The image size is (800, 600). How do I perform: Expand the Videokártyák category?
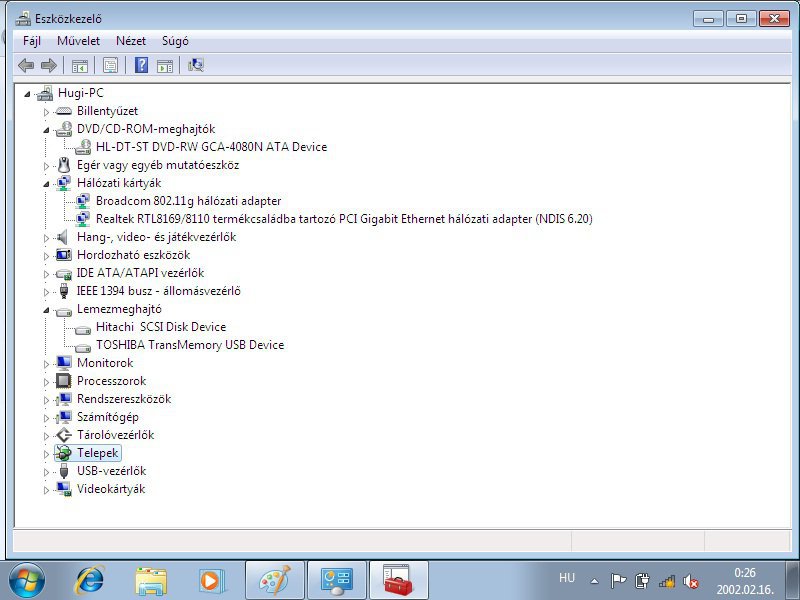(x=46, y=490)
